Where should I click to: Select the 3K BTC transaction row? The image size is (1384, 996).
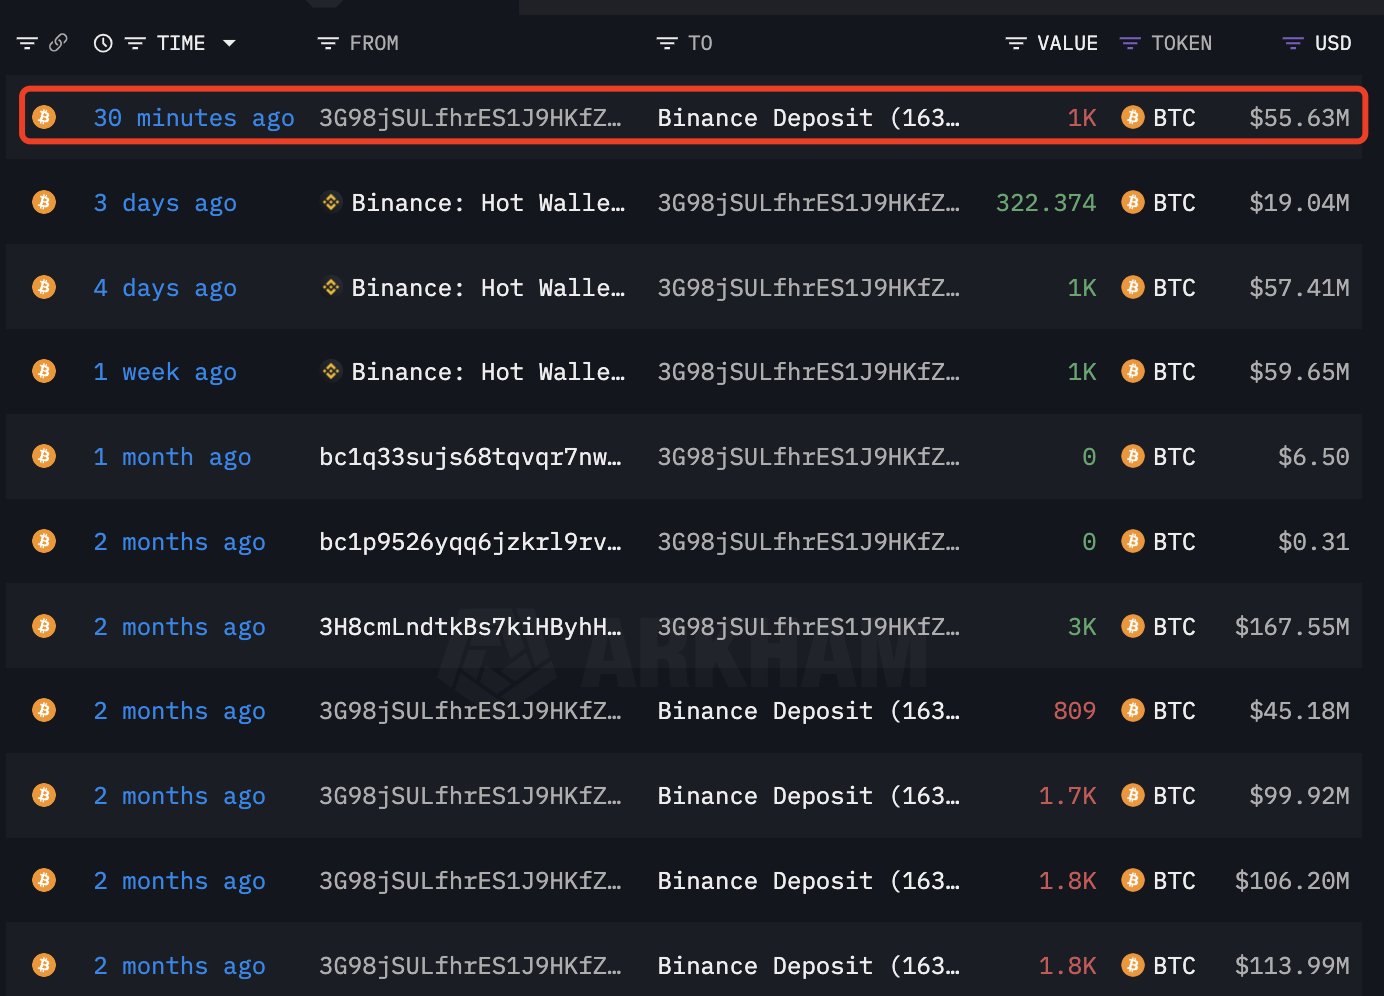click(692, 626)
